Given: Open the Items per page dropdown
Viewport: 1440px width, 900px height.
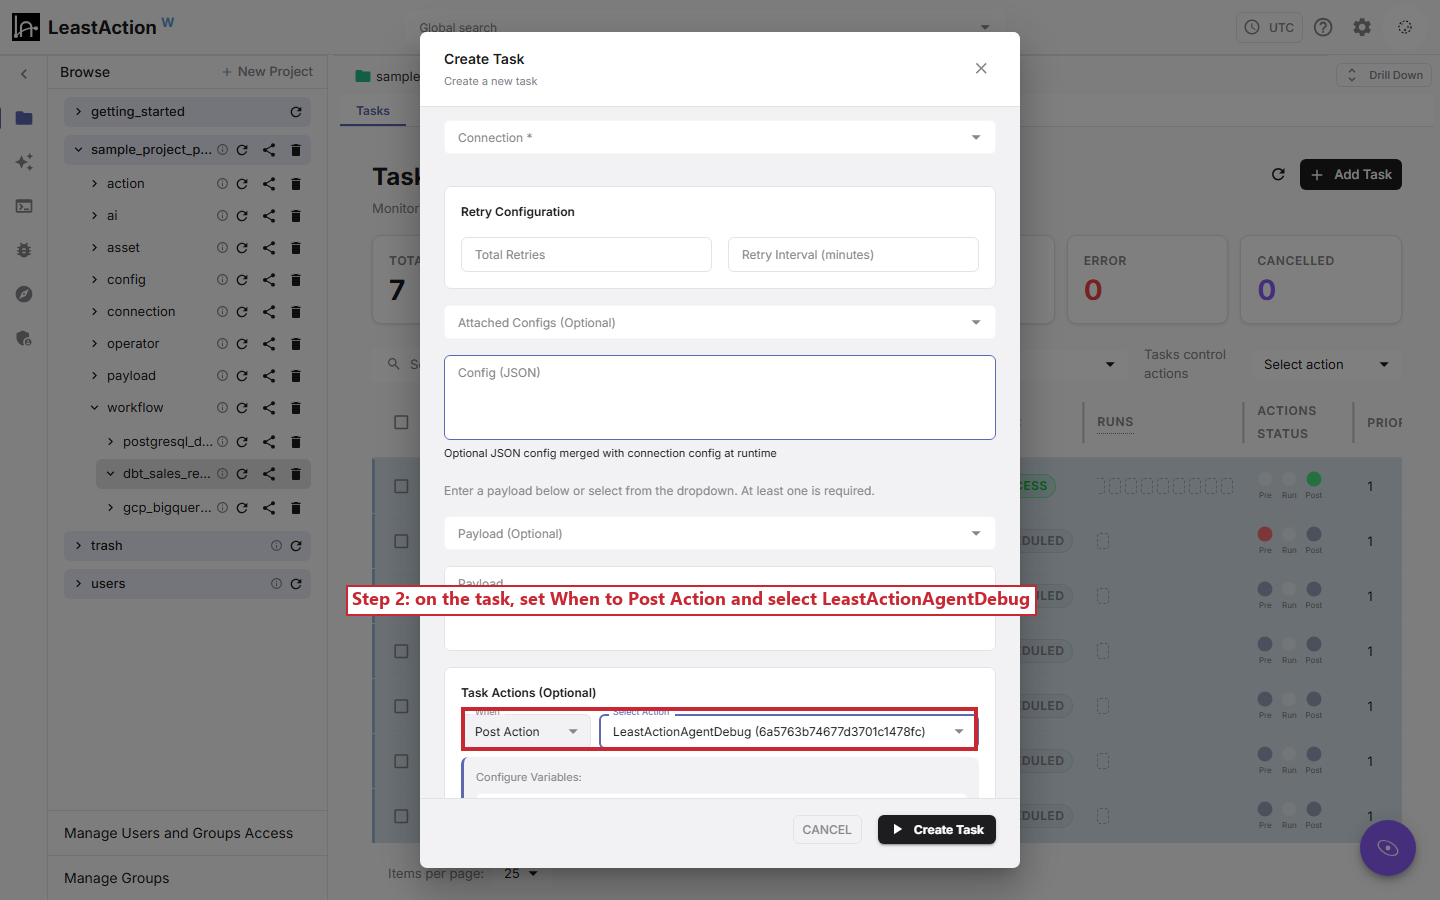Looking at the screenshot, I should click(521, 874).
